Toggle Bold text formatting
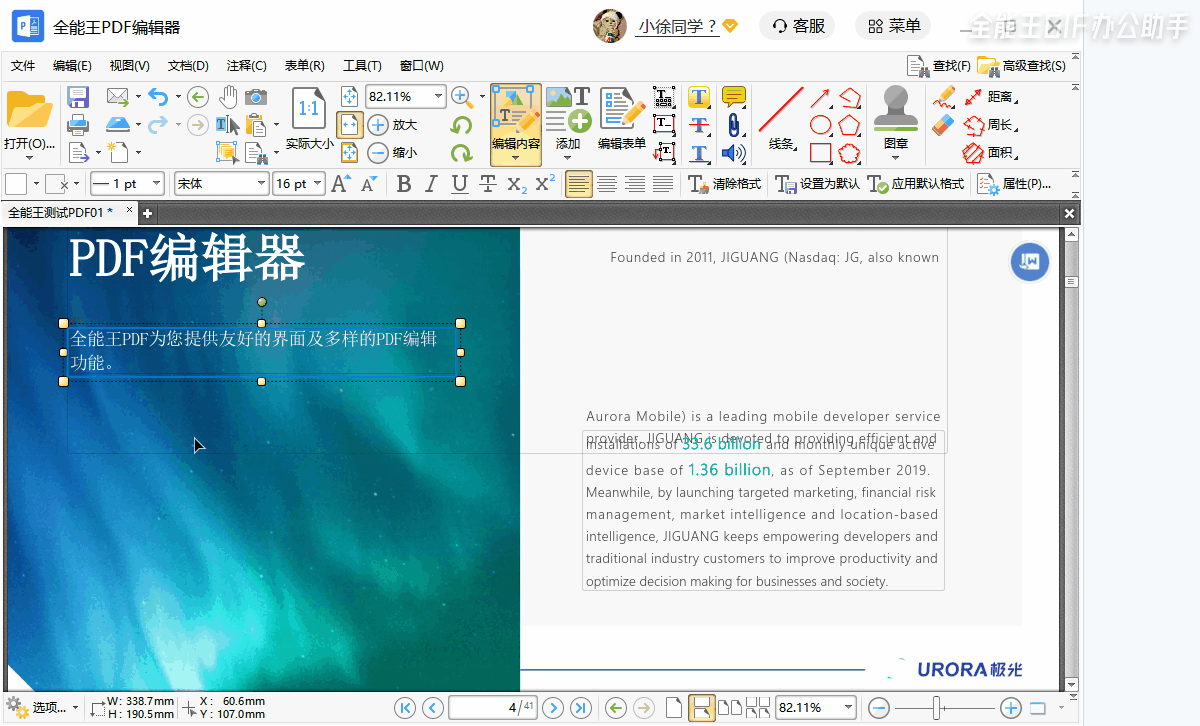Screen dimensions: 1200x726 pyautogui.click(x=404, y=184)
